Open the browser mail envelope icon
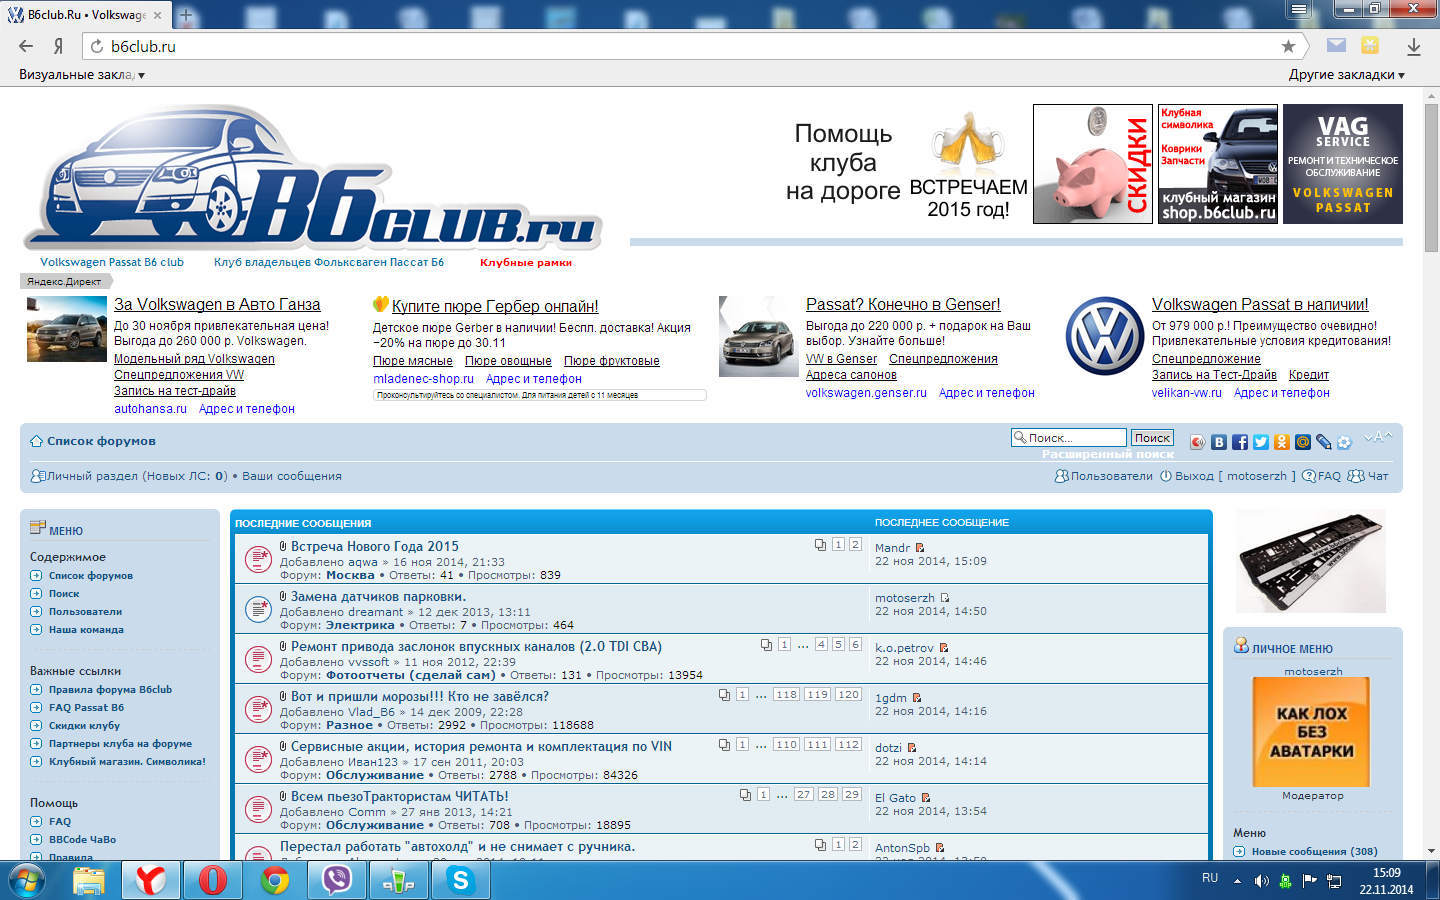Screen dimensions: 1440x900 1336,45
